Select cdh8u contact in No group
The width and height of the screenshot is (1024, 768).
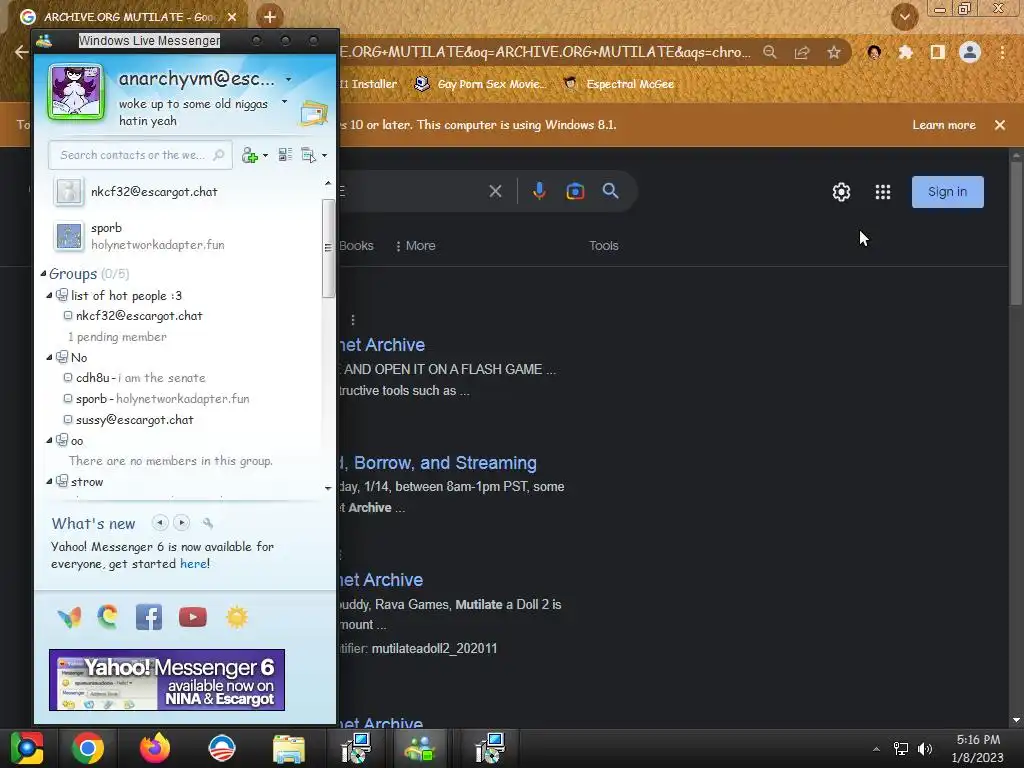tap(134, 378)
